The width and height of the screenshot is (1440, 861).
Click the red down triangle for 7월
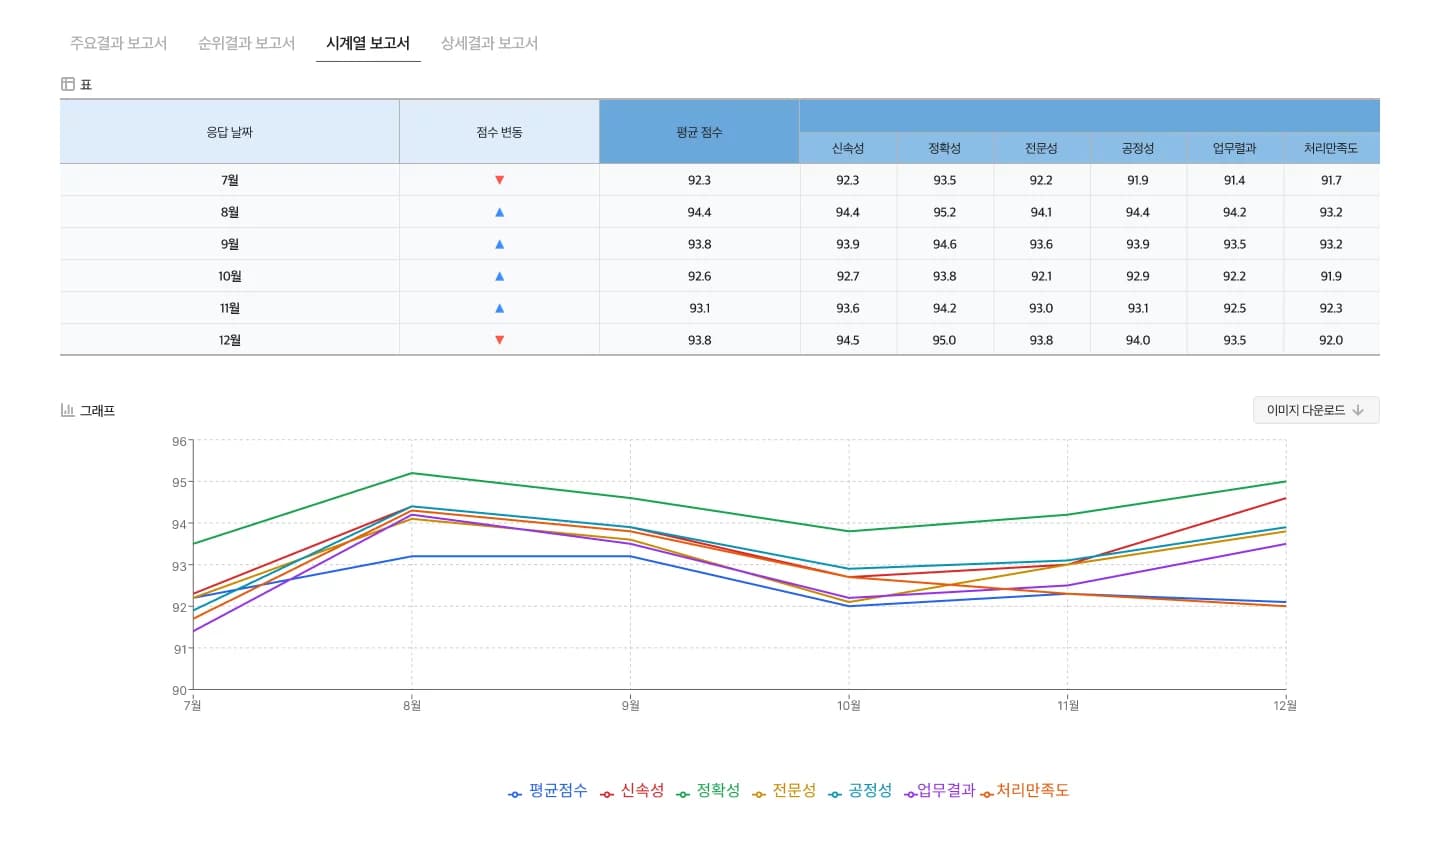click(499, 180)
